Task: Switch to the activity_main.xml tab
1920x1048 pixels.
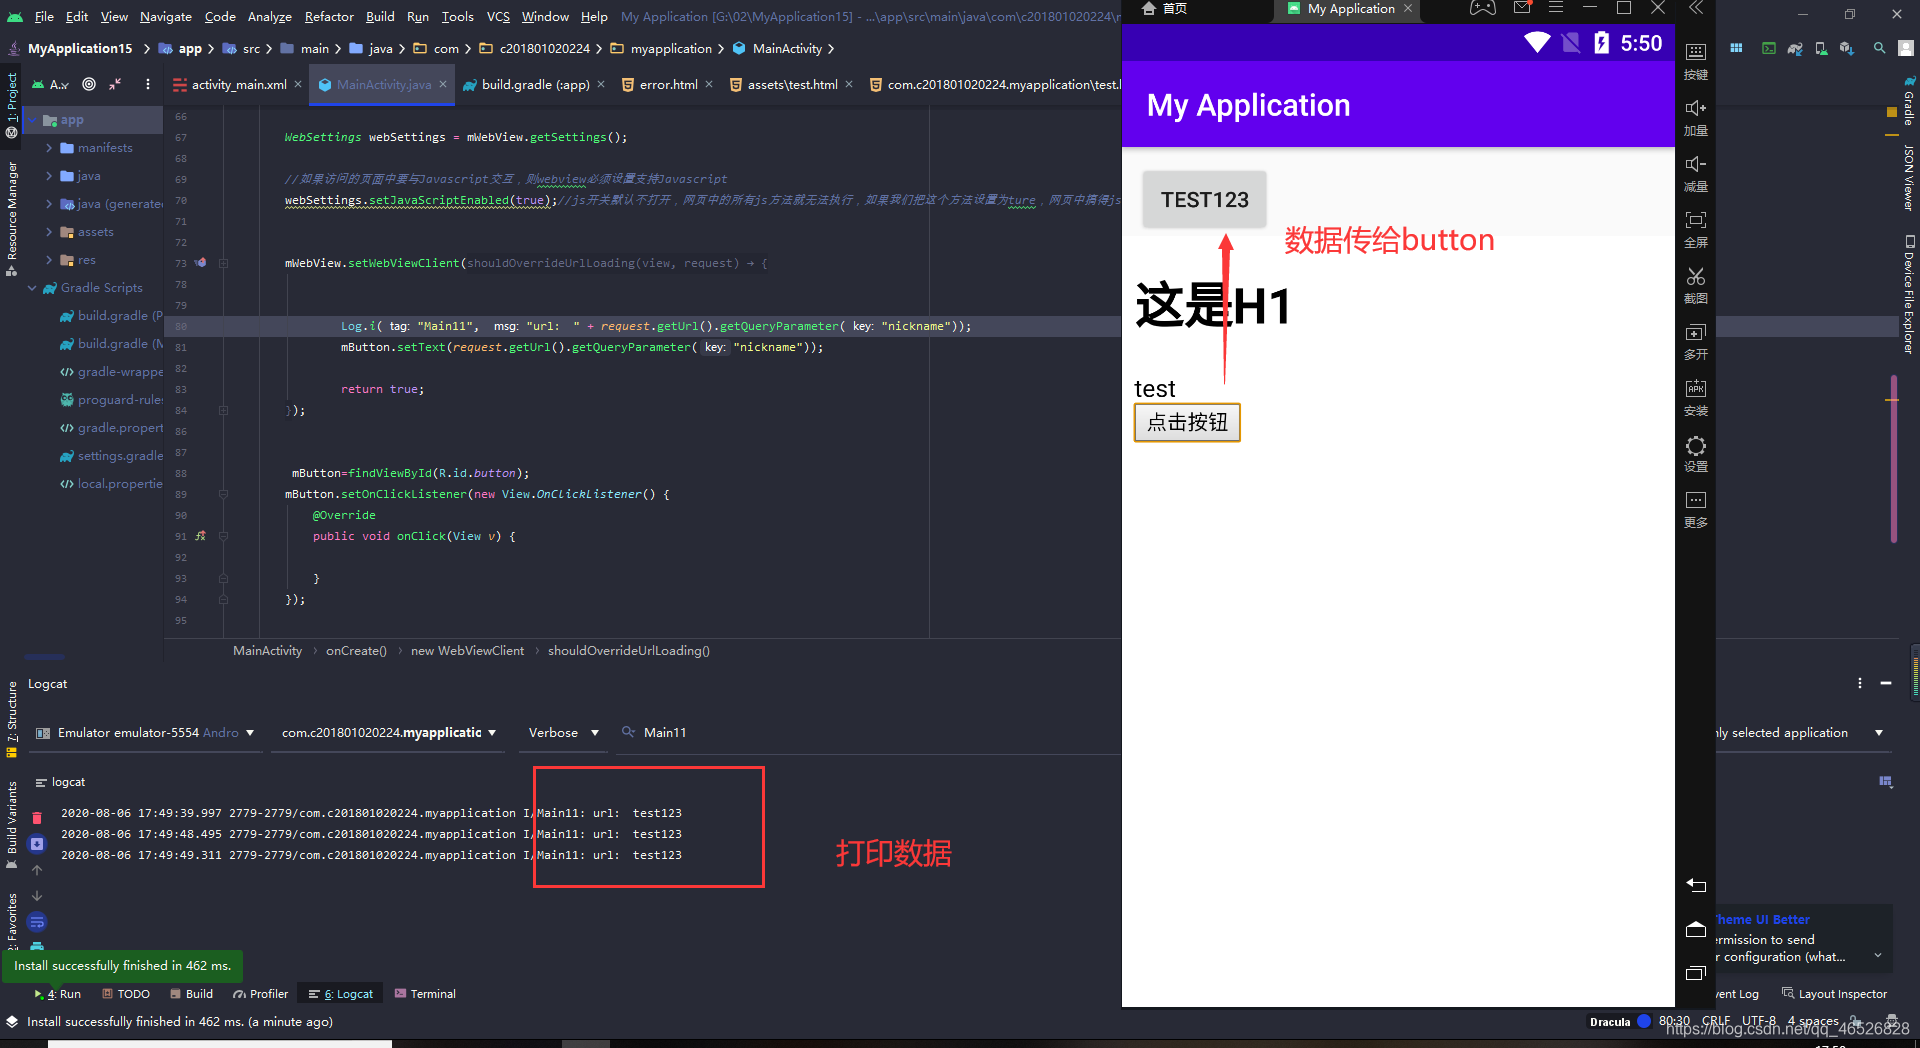Action: (x=239, y=85)
